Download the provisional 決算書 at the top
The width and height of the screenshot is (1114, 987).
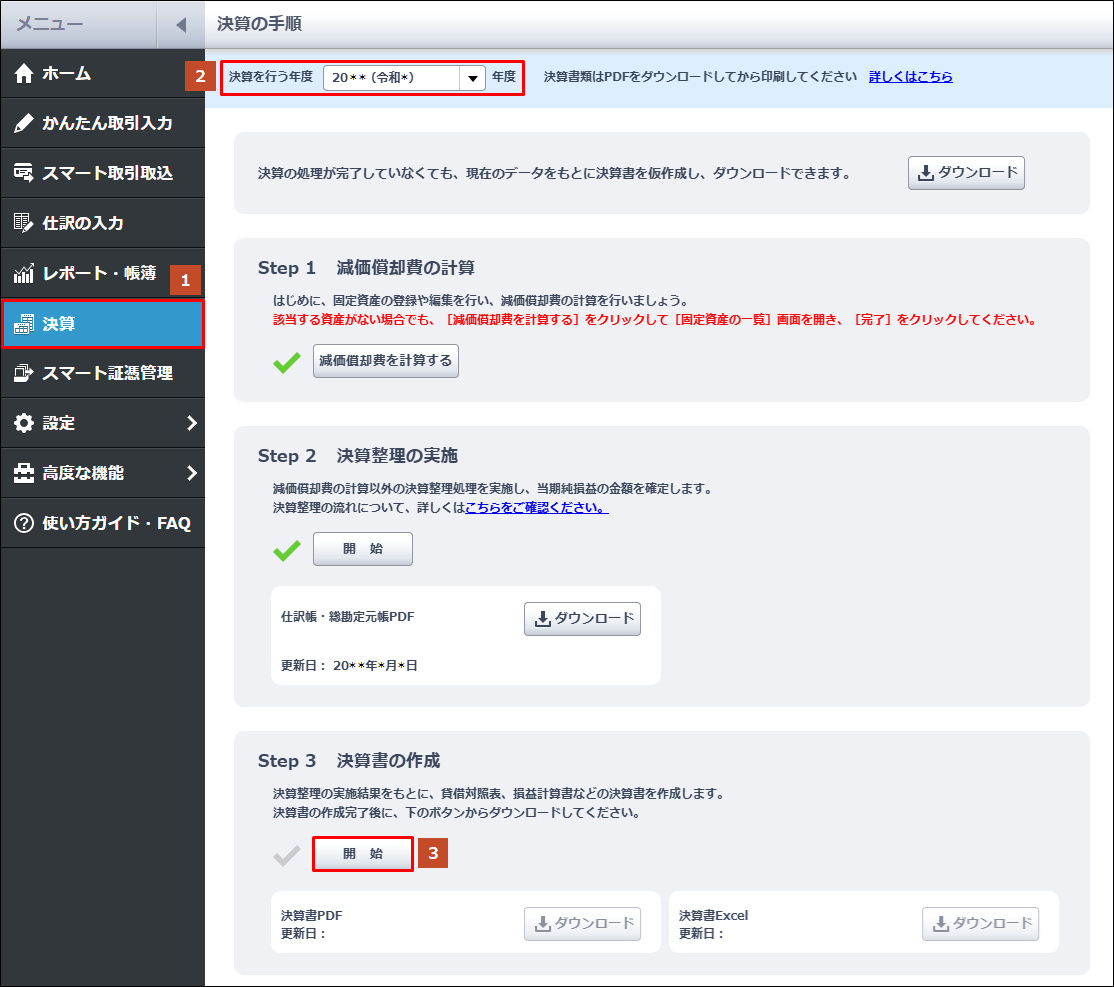click(966, 173)
